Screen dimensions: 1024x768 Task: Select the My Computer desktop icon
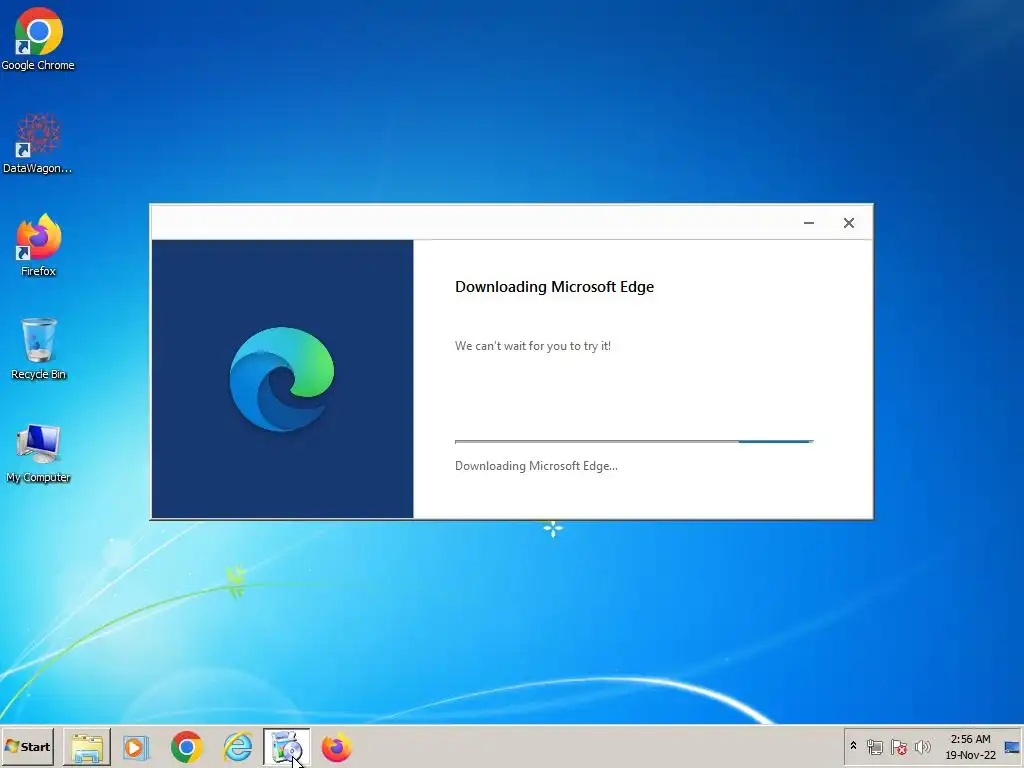tap(38, 453)
